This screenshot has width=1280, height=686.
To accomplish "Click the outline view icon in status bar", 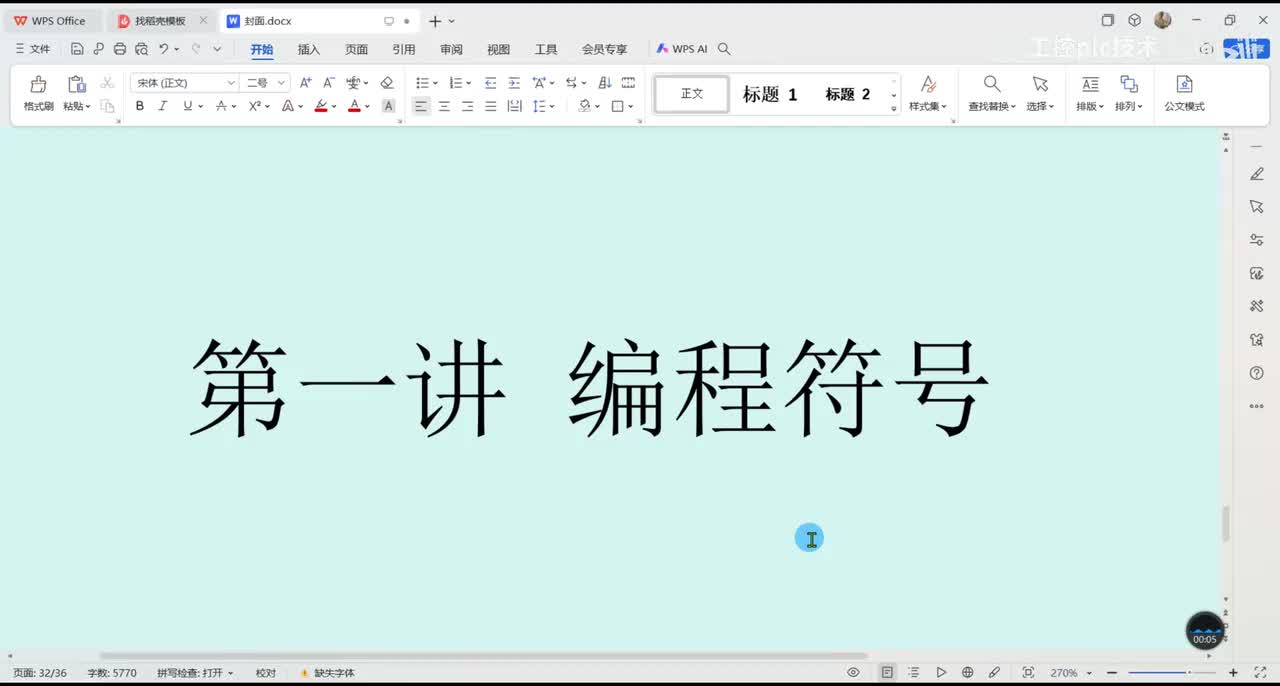I will 913,673.
